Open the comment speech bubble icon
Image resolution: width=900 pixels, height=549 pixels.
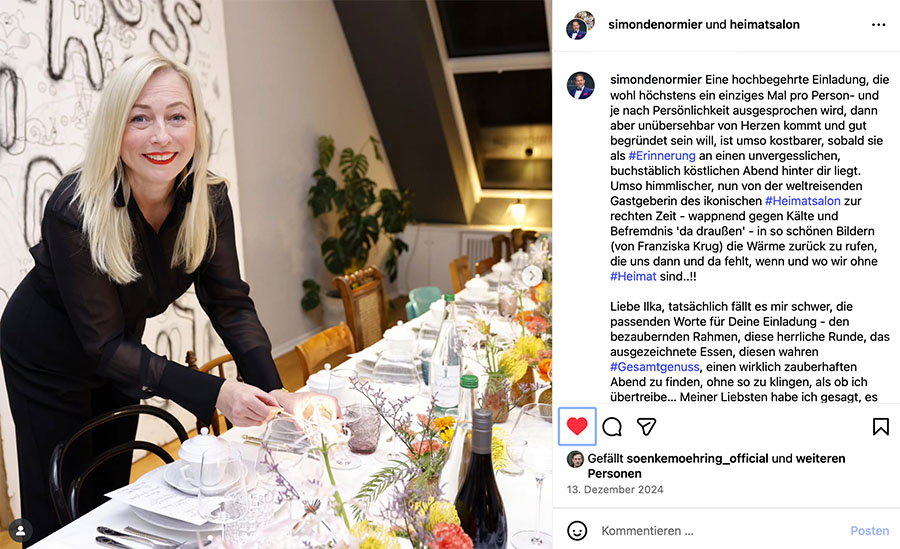(612, 427)
